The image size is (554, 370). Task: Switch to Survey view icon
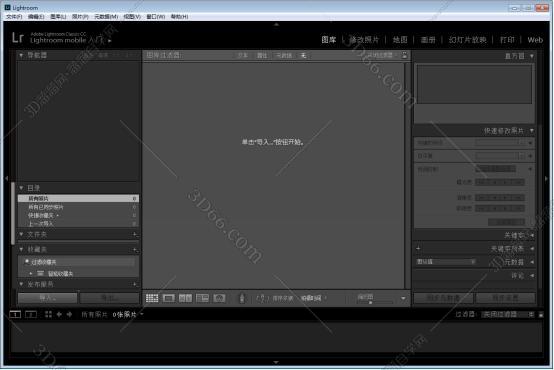point(202,298)
